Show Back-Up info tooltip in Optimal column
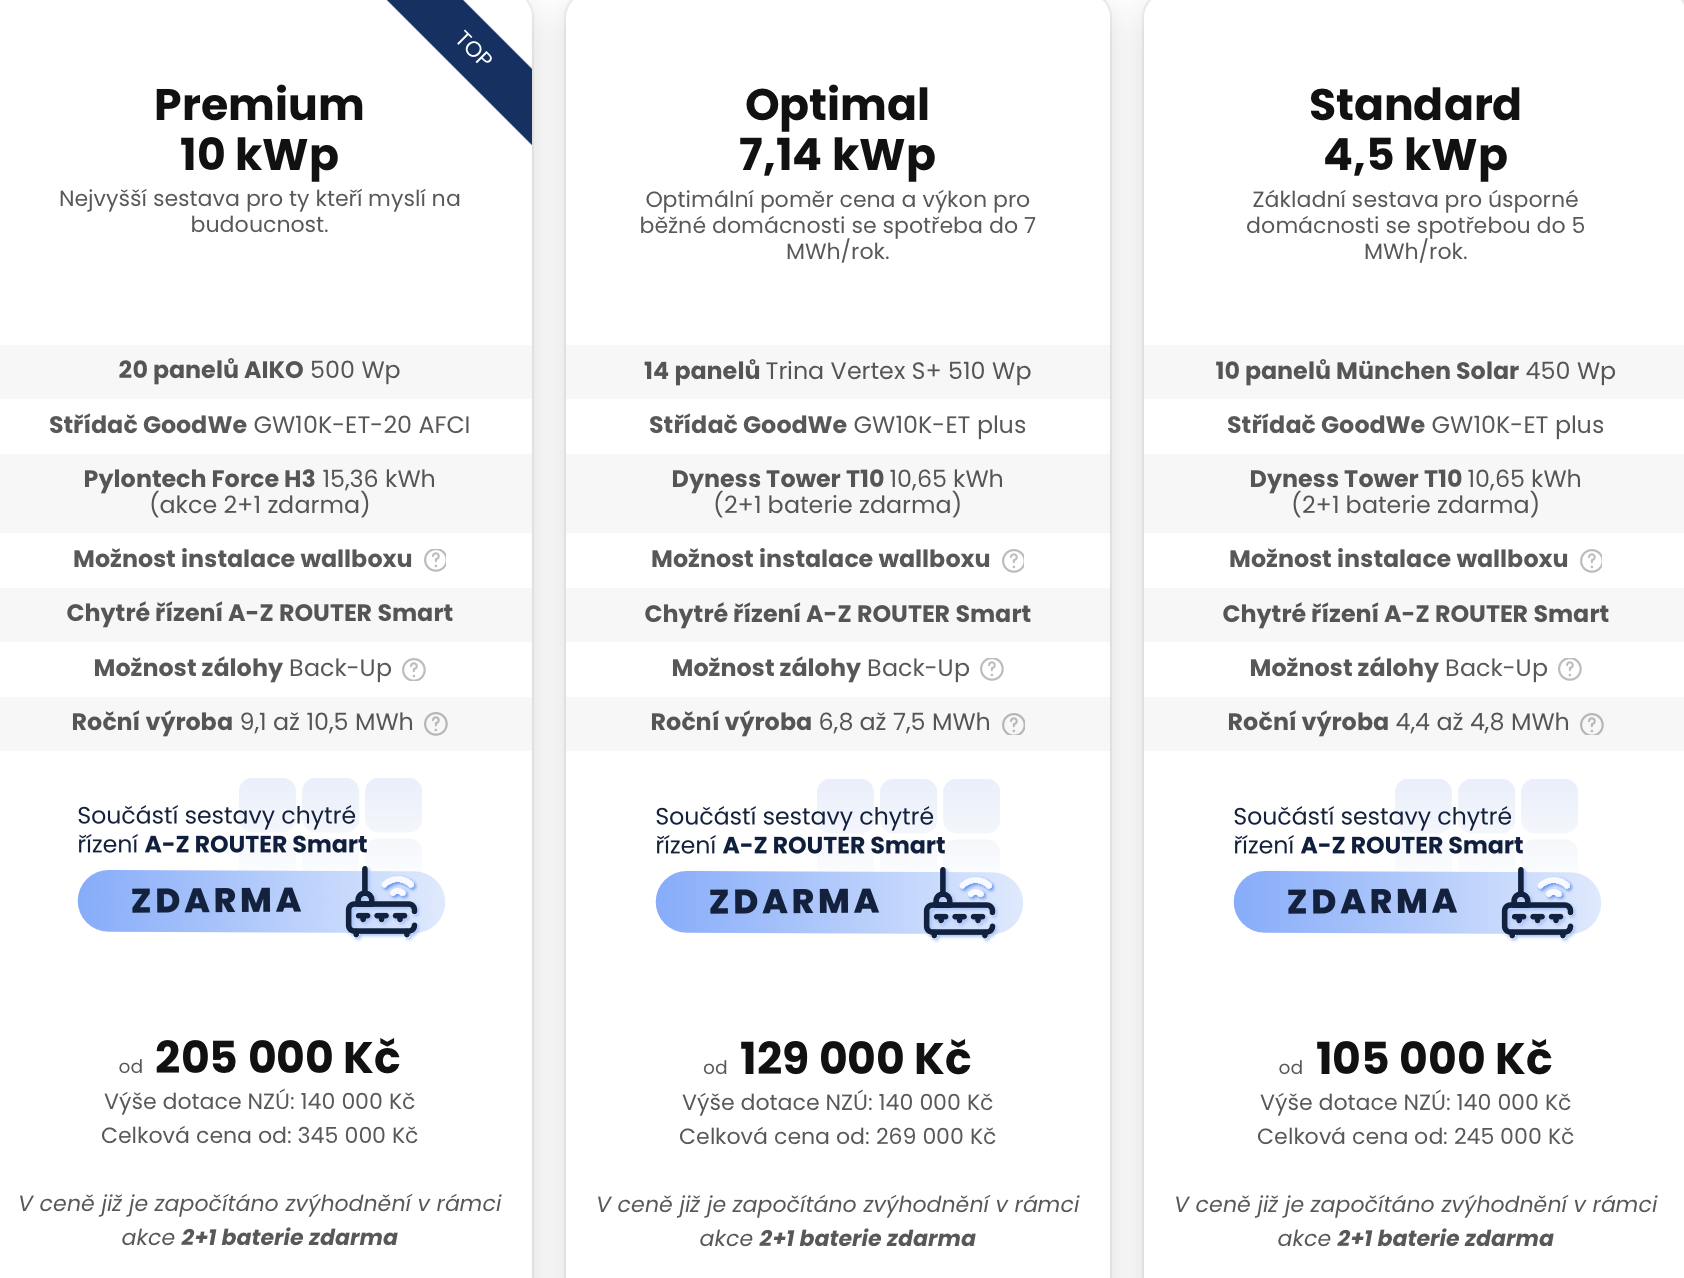 click(992, 669)
